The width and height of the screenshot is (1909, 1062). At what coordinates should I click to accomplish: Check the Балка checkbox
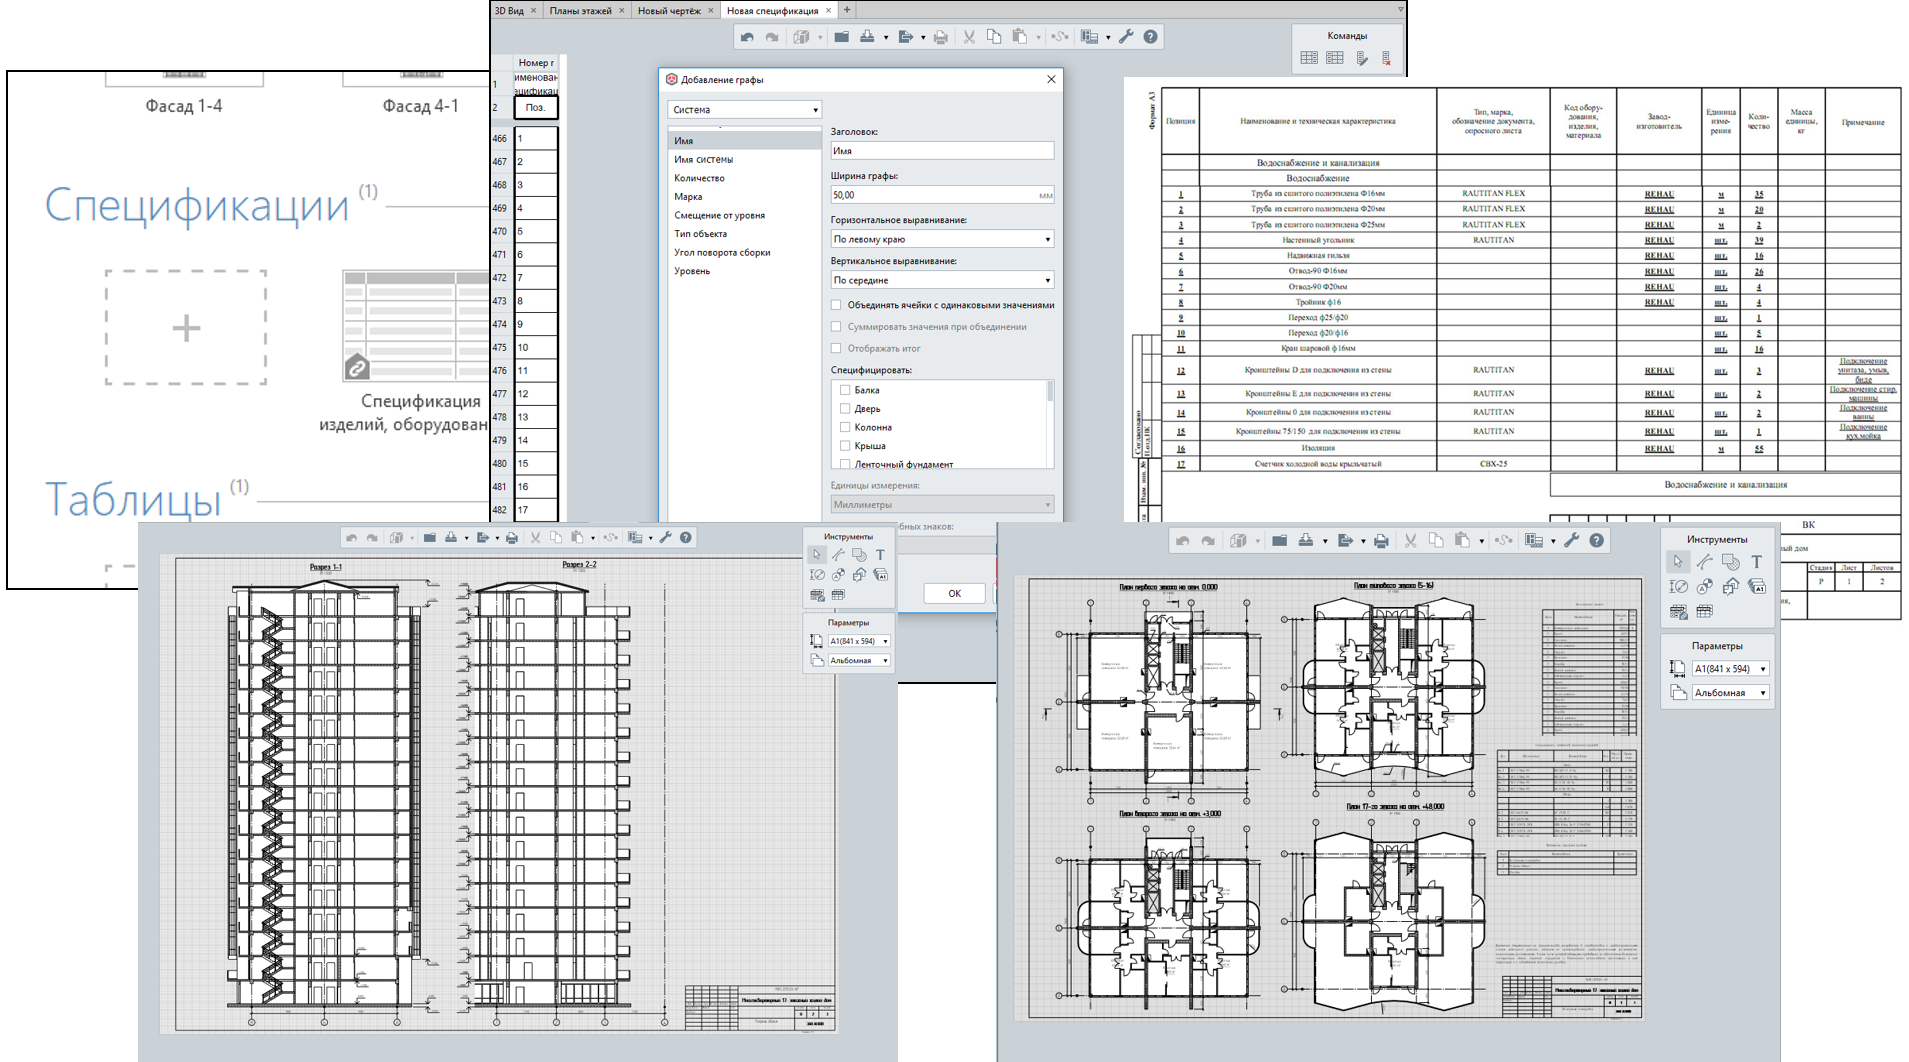tap(845, 390)
